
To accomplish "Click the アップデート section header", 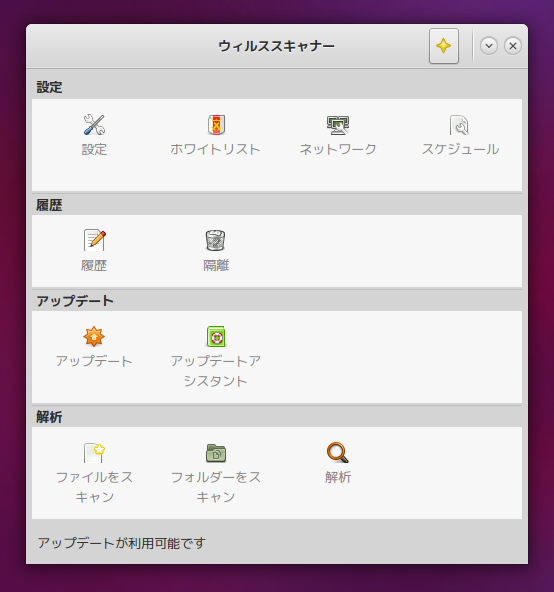I will 75,301.
